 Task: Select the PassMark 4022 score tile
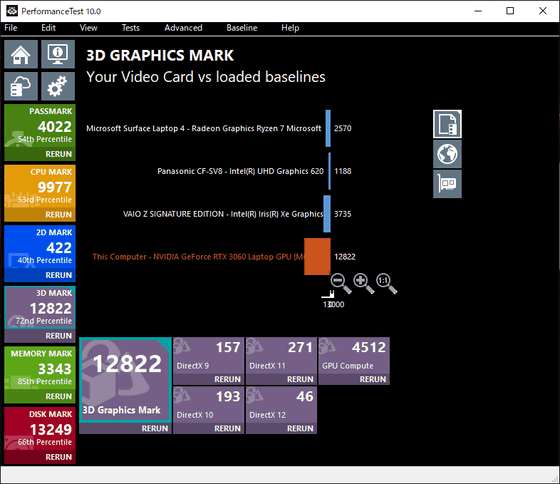point(40,126)
